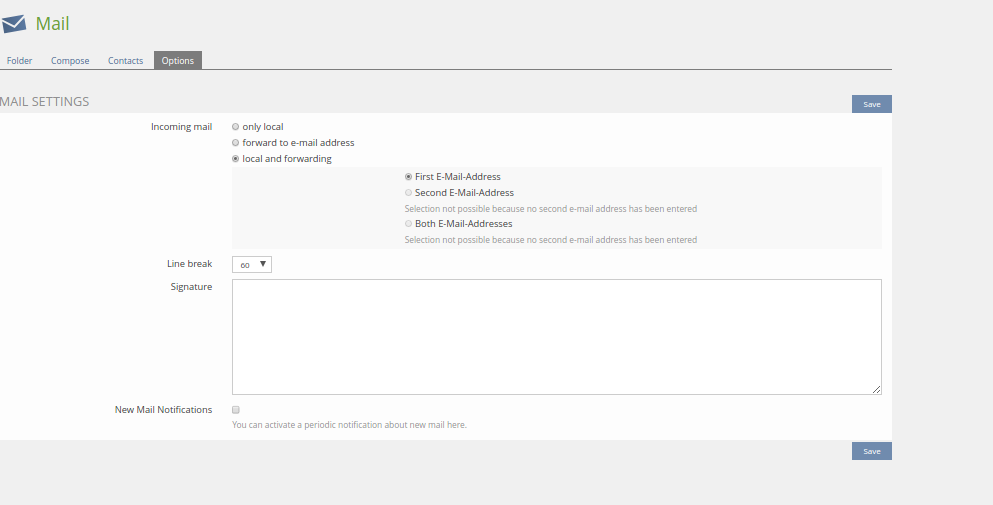
Task: Switch to the Folder tab
Action: [x=19, y=61]
